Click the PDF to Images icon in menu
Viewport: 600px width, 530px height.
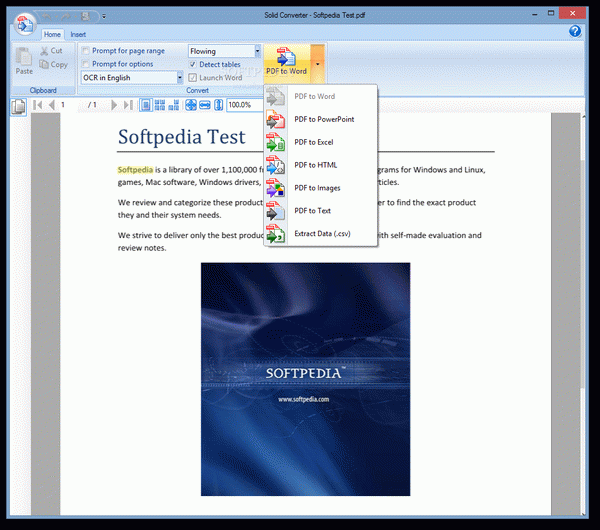(x=276, y=188)
